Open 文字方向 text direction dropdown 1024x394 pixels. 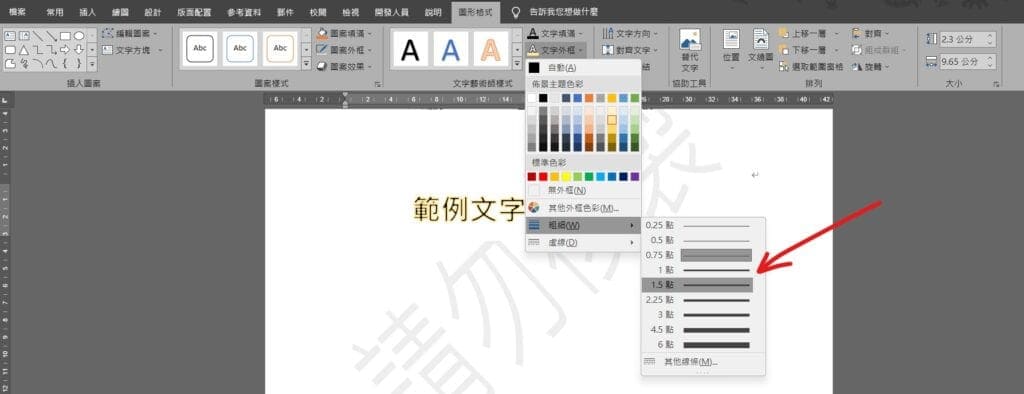[630, 33]
